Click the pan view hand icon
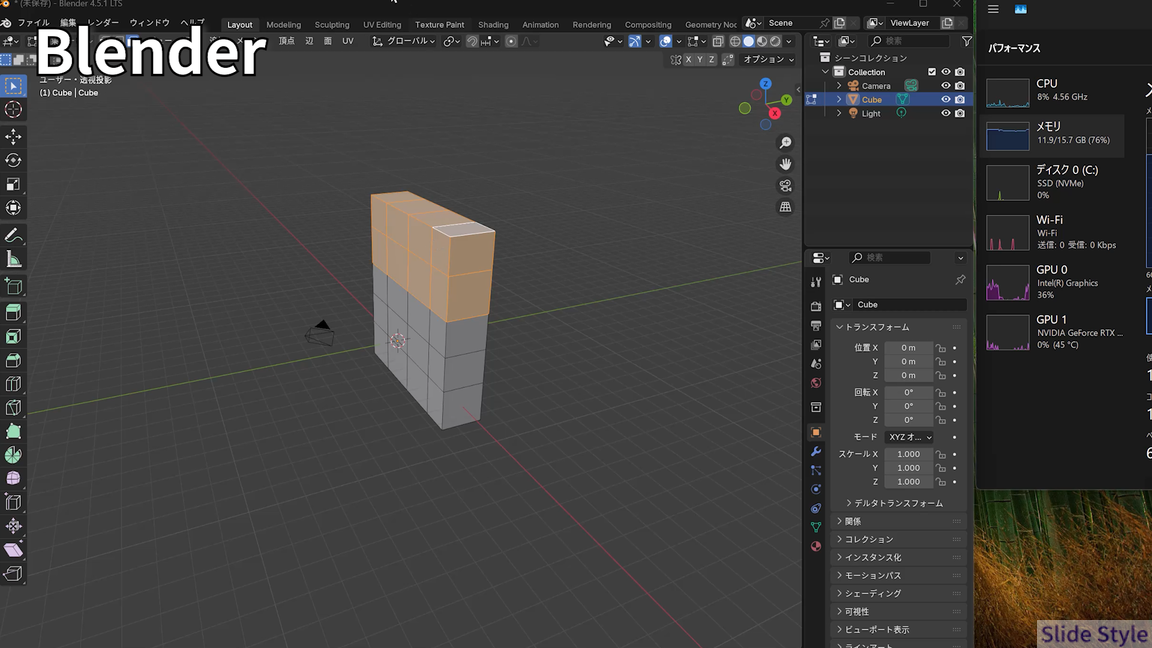 click(786, 164)
